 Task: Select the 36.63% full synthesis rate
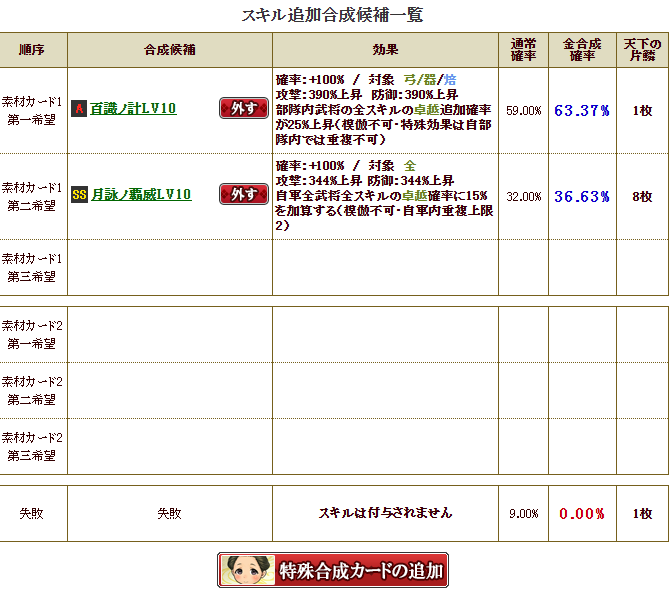[x=582, y=197]
